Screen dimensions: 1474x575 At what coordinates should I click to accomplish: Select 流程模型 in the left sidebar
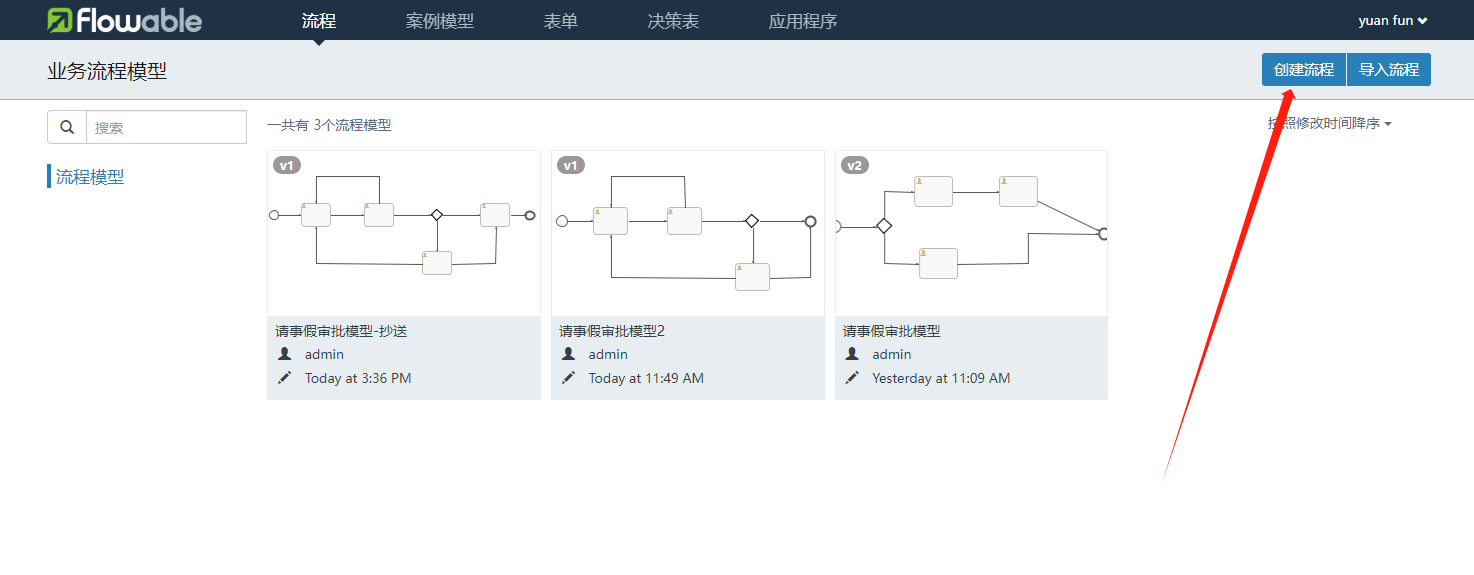(90, 177)
